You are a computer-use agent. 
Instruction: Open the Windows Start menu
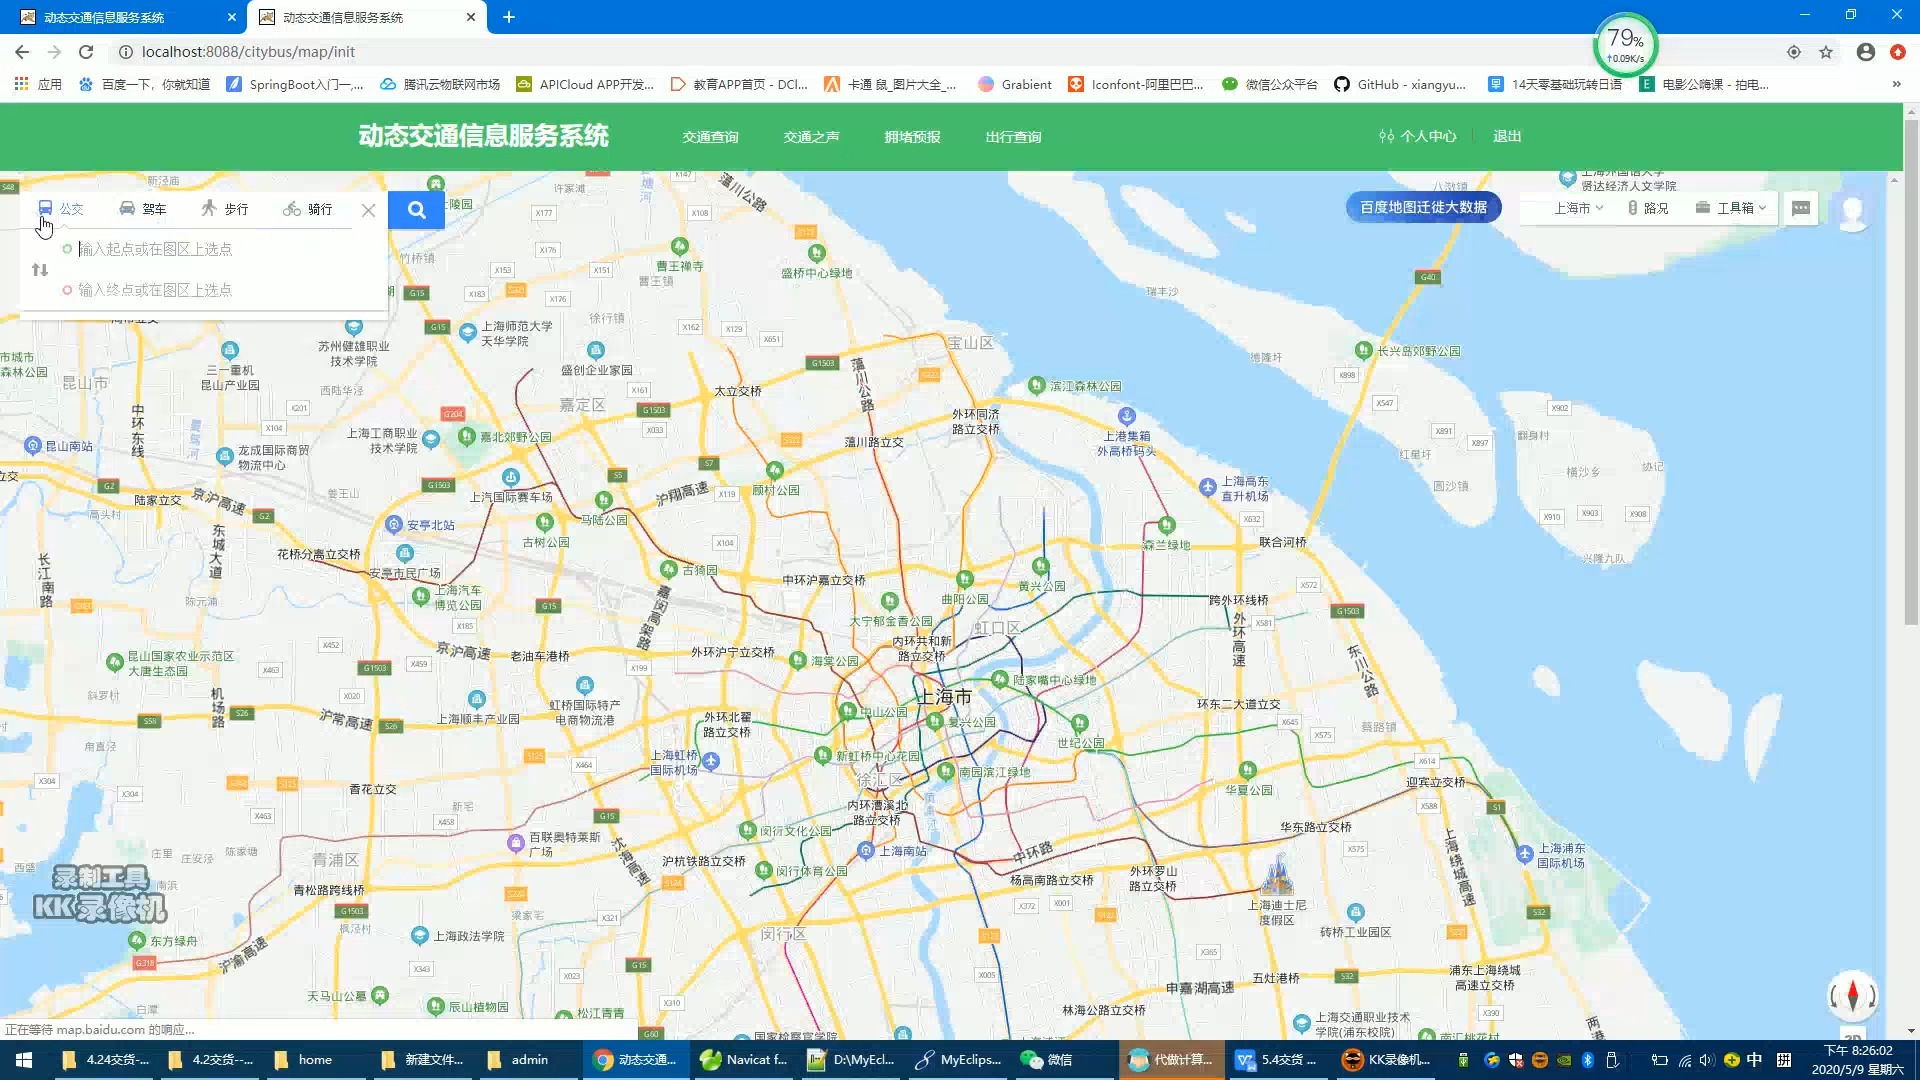coord(24,1060)
